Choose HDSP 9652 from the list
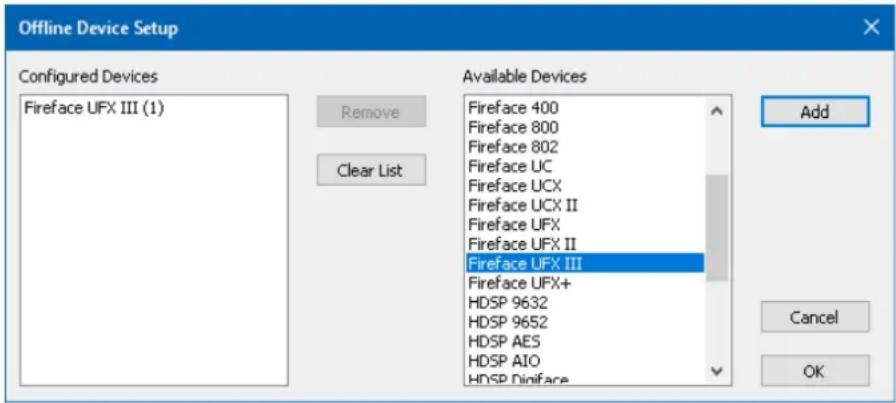This screenshot has height=403, width=896. 585,322
